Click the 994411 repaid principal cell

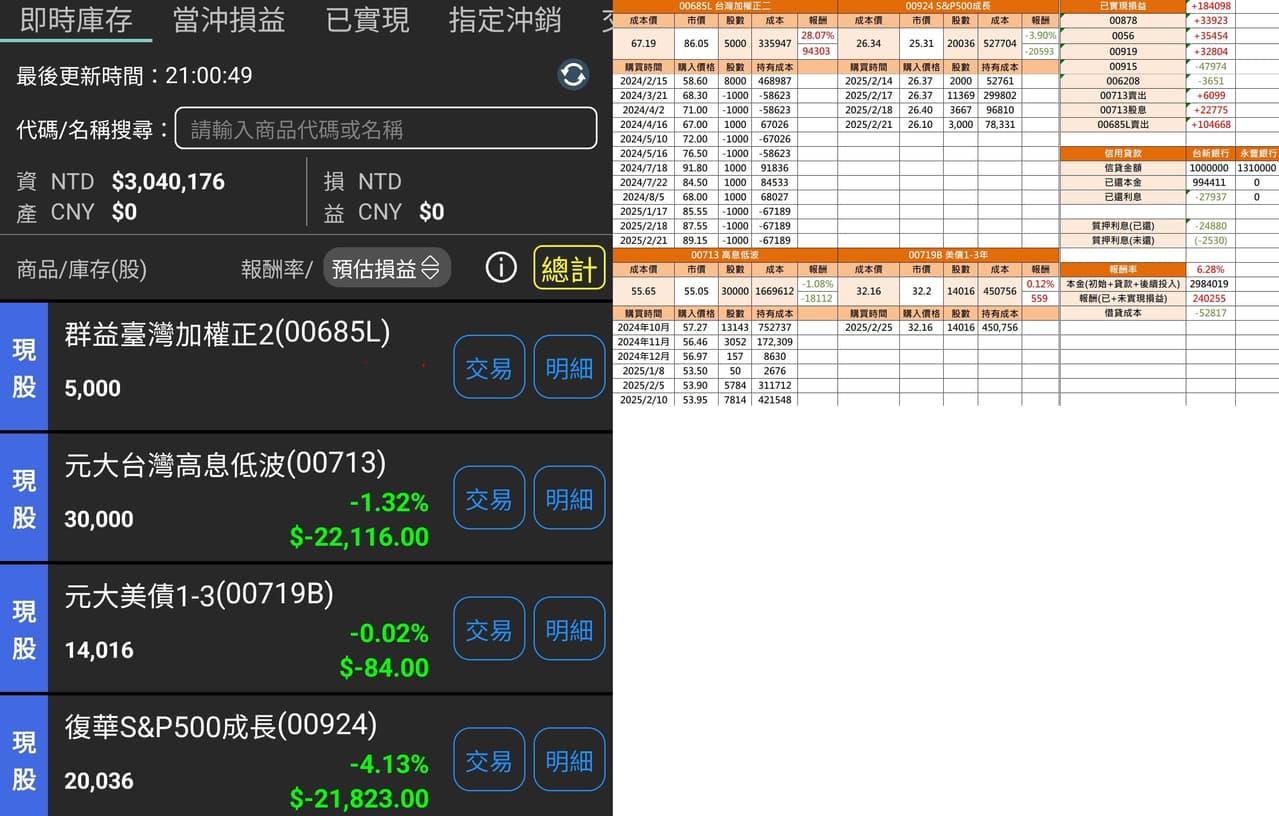(x=1211, y=183)
